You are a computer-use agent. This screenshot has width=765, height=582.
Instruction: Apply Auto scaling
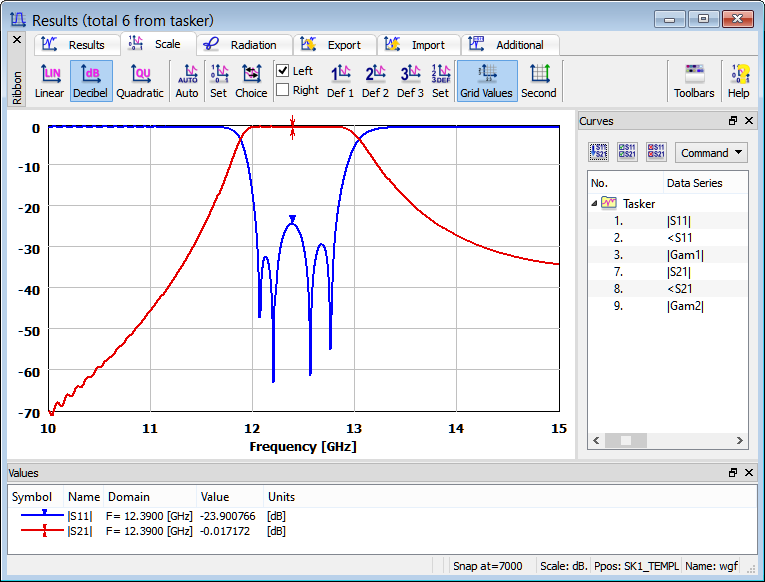pos(187,80)
